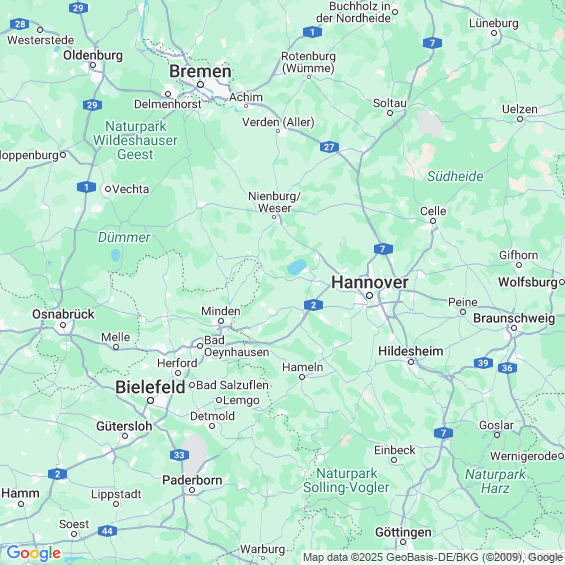Click the Map data copyright text

pos(433,557)
